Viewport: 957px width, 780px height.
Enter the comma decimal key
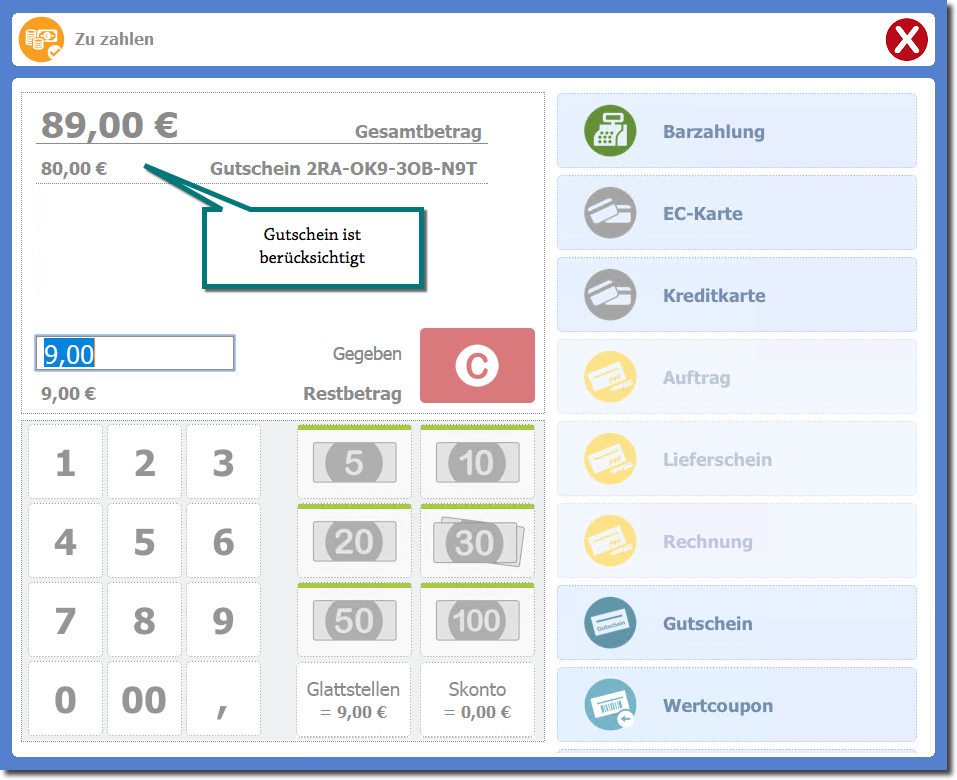[x=223, y=700]
